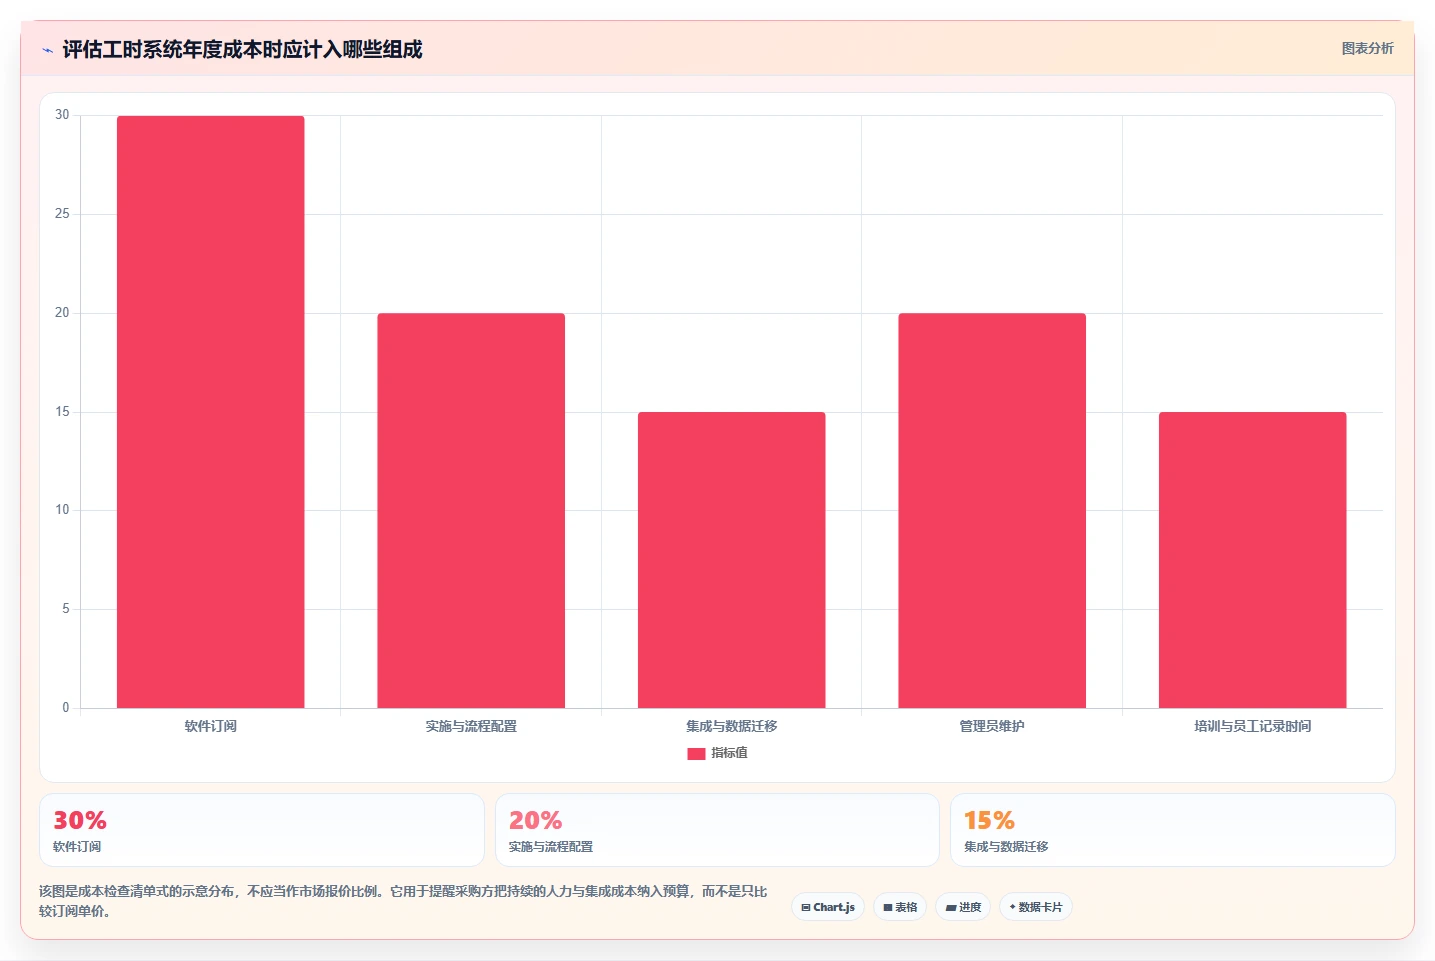Viewport: 1435px width, 961px height.
Task: Click the x-axis label 集成与数据迁移
Action: pos(732,726)
